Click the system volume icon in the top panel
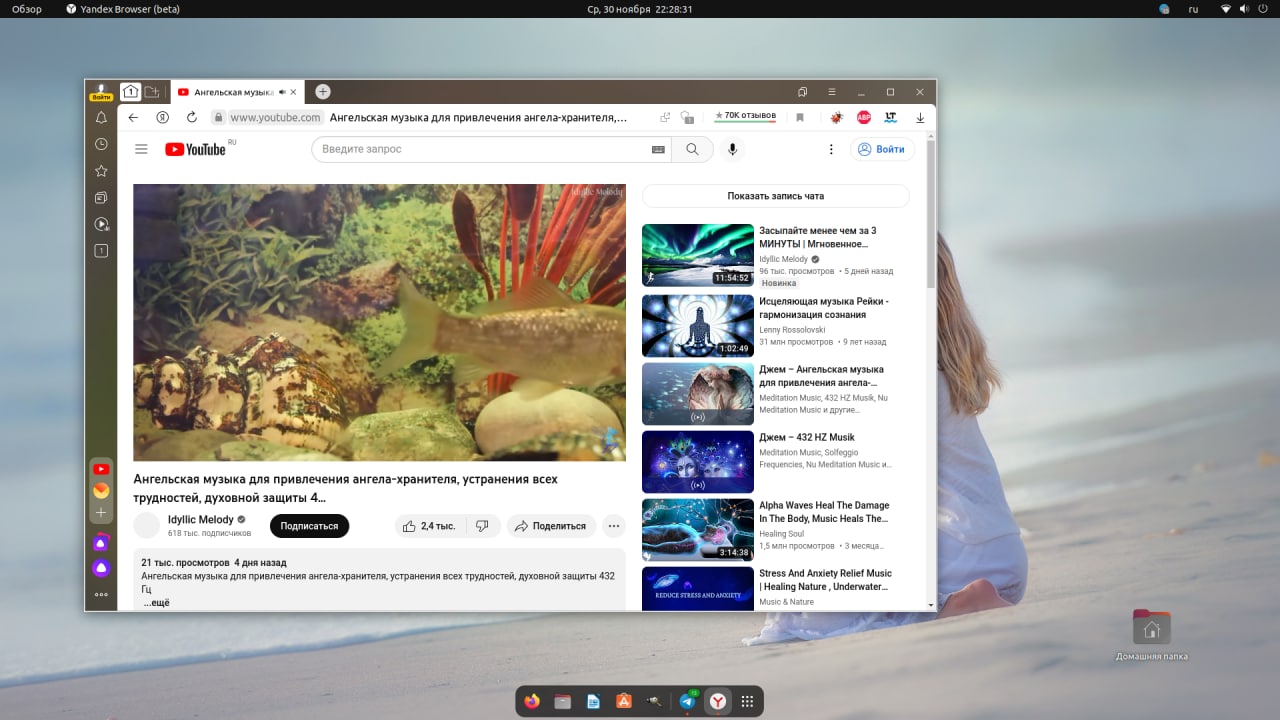This screenshot has width=1280, height=720. [x=1244, y=9]
